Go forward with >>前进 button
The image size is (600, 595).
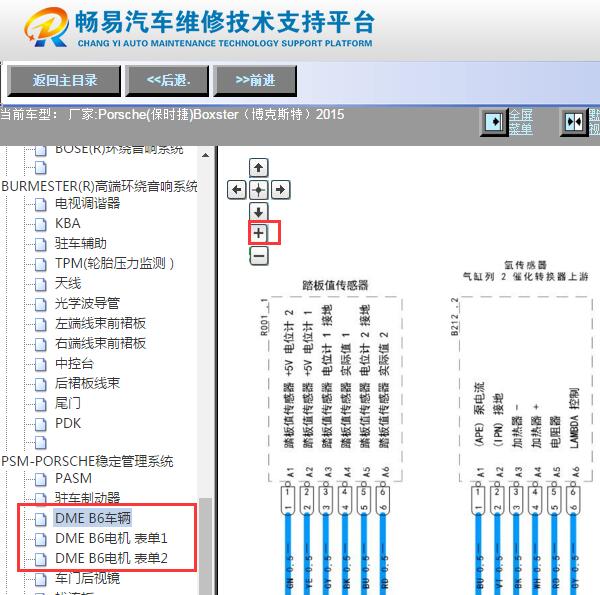(x=255, y=81)
